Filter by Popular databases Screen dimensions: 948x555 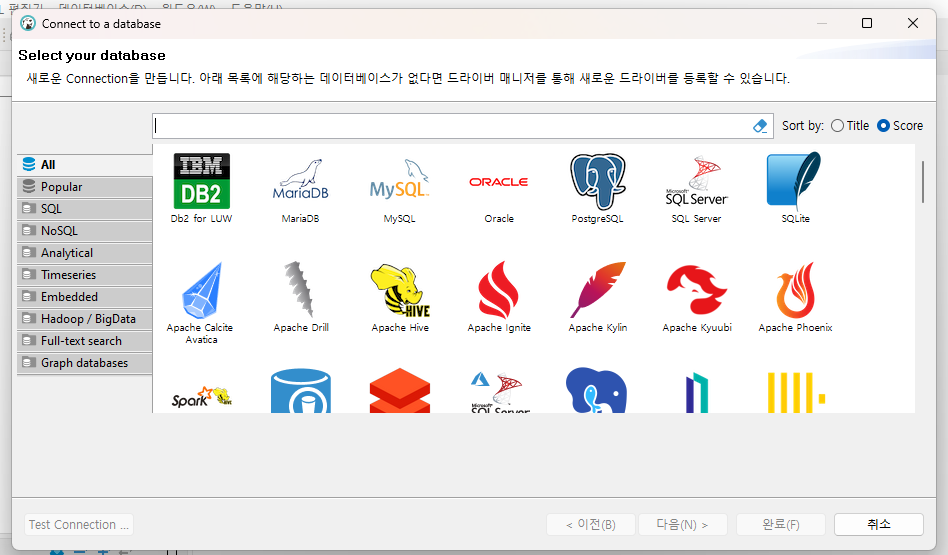[x=85, y=187]
